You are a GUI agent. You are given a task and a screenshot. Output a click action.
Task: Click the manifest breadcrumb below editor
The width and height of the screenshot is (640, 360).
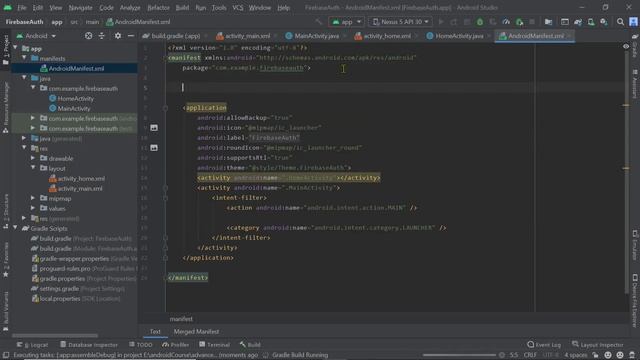click(x=181, y=319)
